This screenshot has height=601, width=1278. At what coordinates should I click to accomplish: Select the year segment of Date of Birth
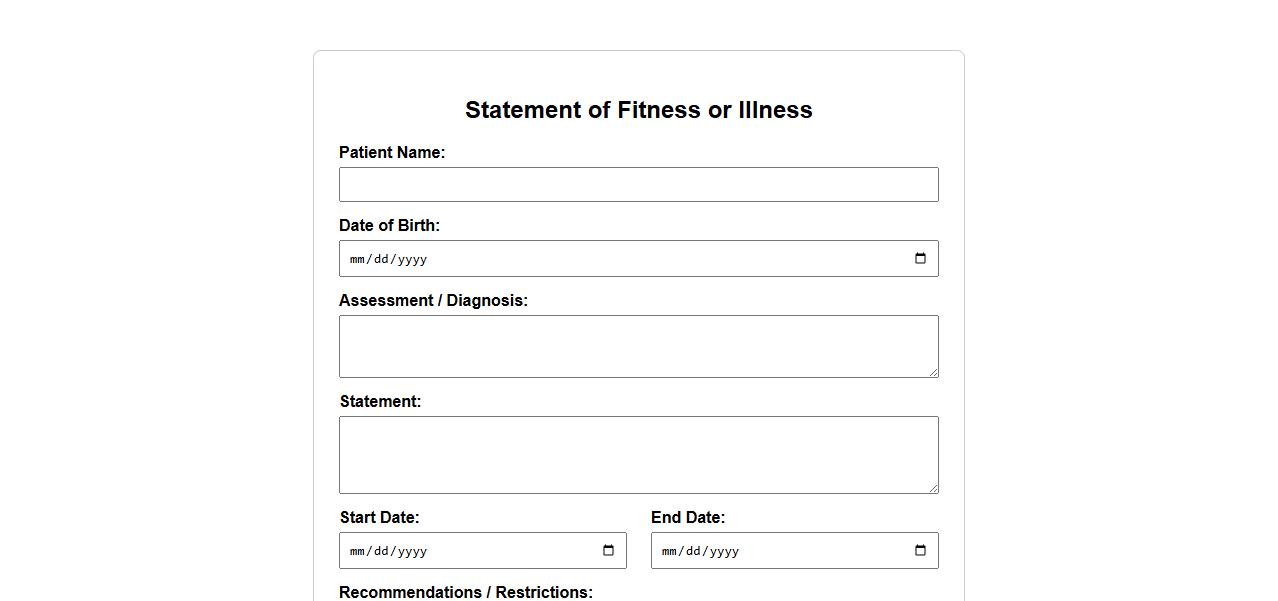[411, 260]
